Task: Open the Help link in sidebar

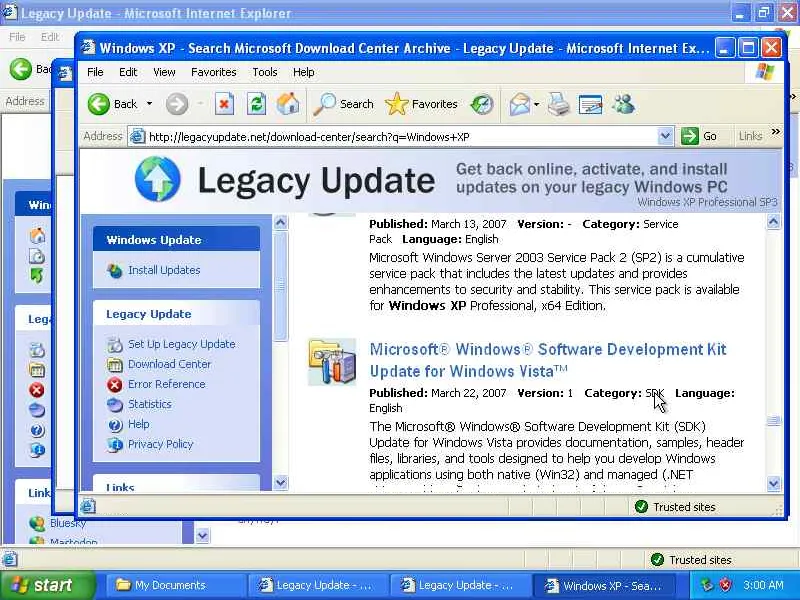Action: click(x=138, y=424)
